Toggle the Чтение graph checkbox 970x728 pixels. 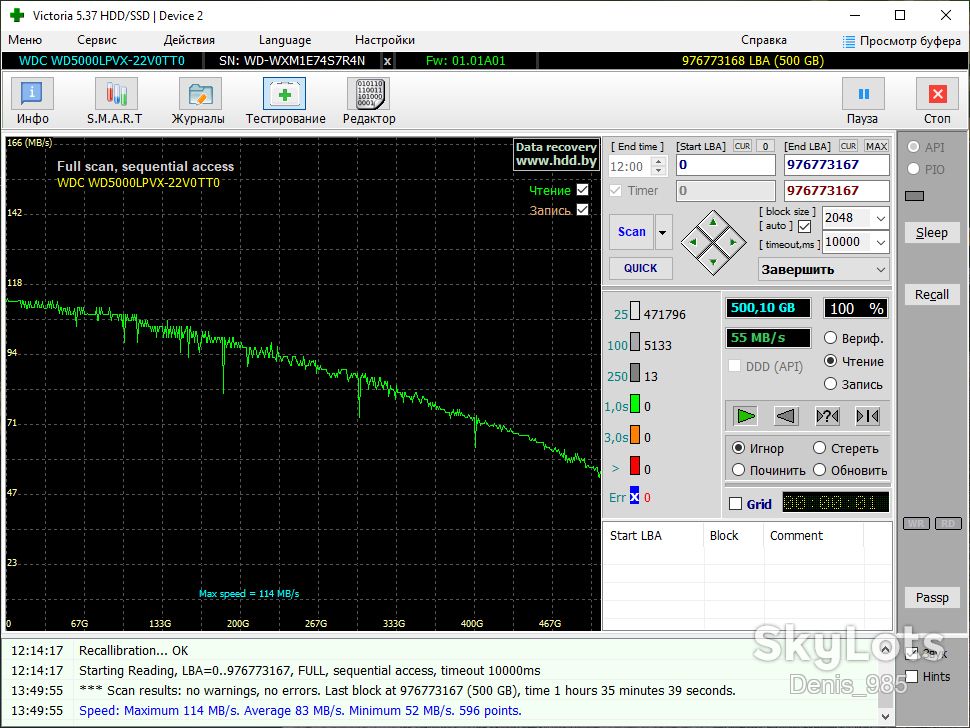tap(583, 190)
